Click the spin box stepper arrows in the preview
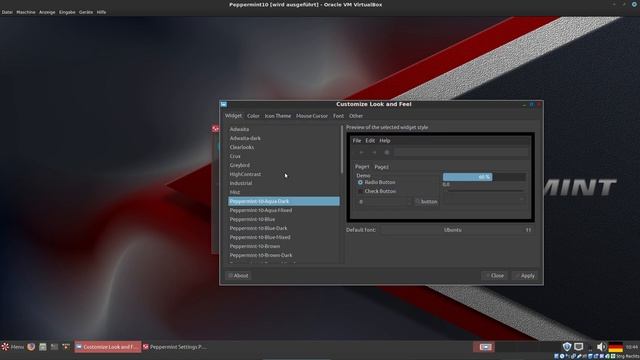 [x=409, y=202]
